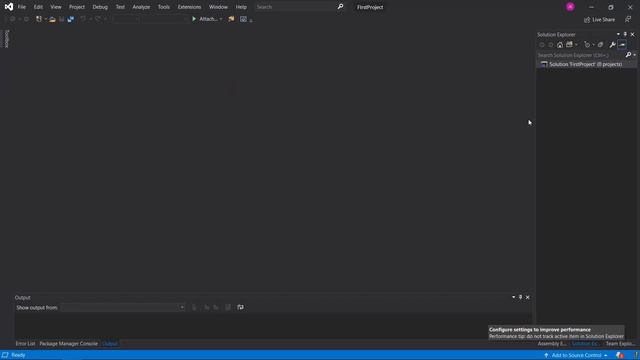Screen dimensions: 640x360
Task: Toggle auto-hide pin on Solution Explorer
Action: (x=625, y=34)
